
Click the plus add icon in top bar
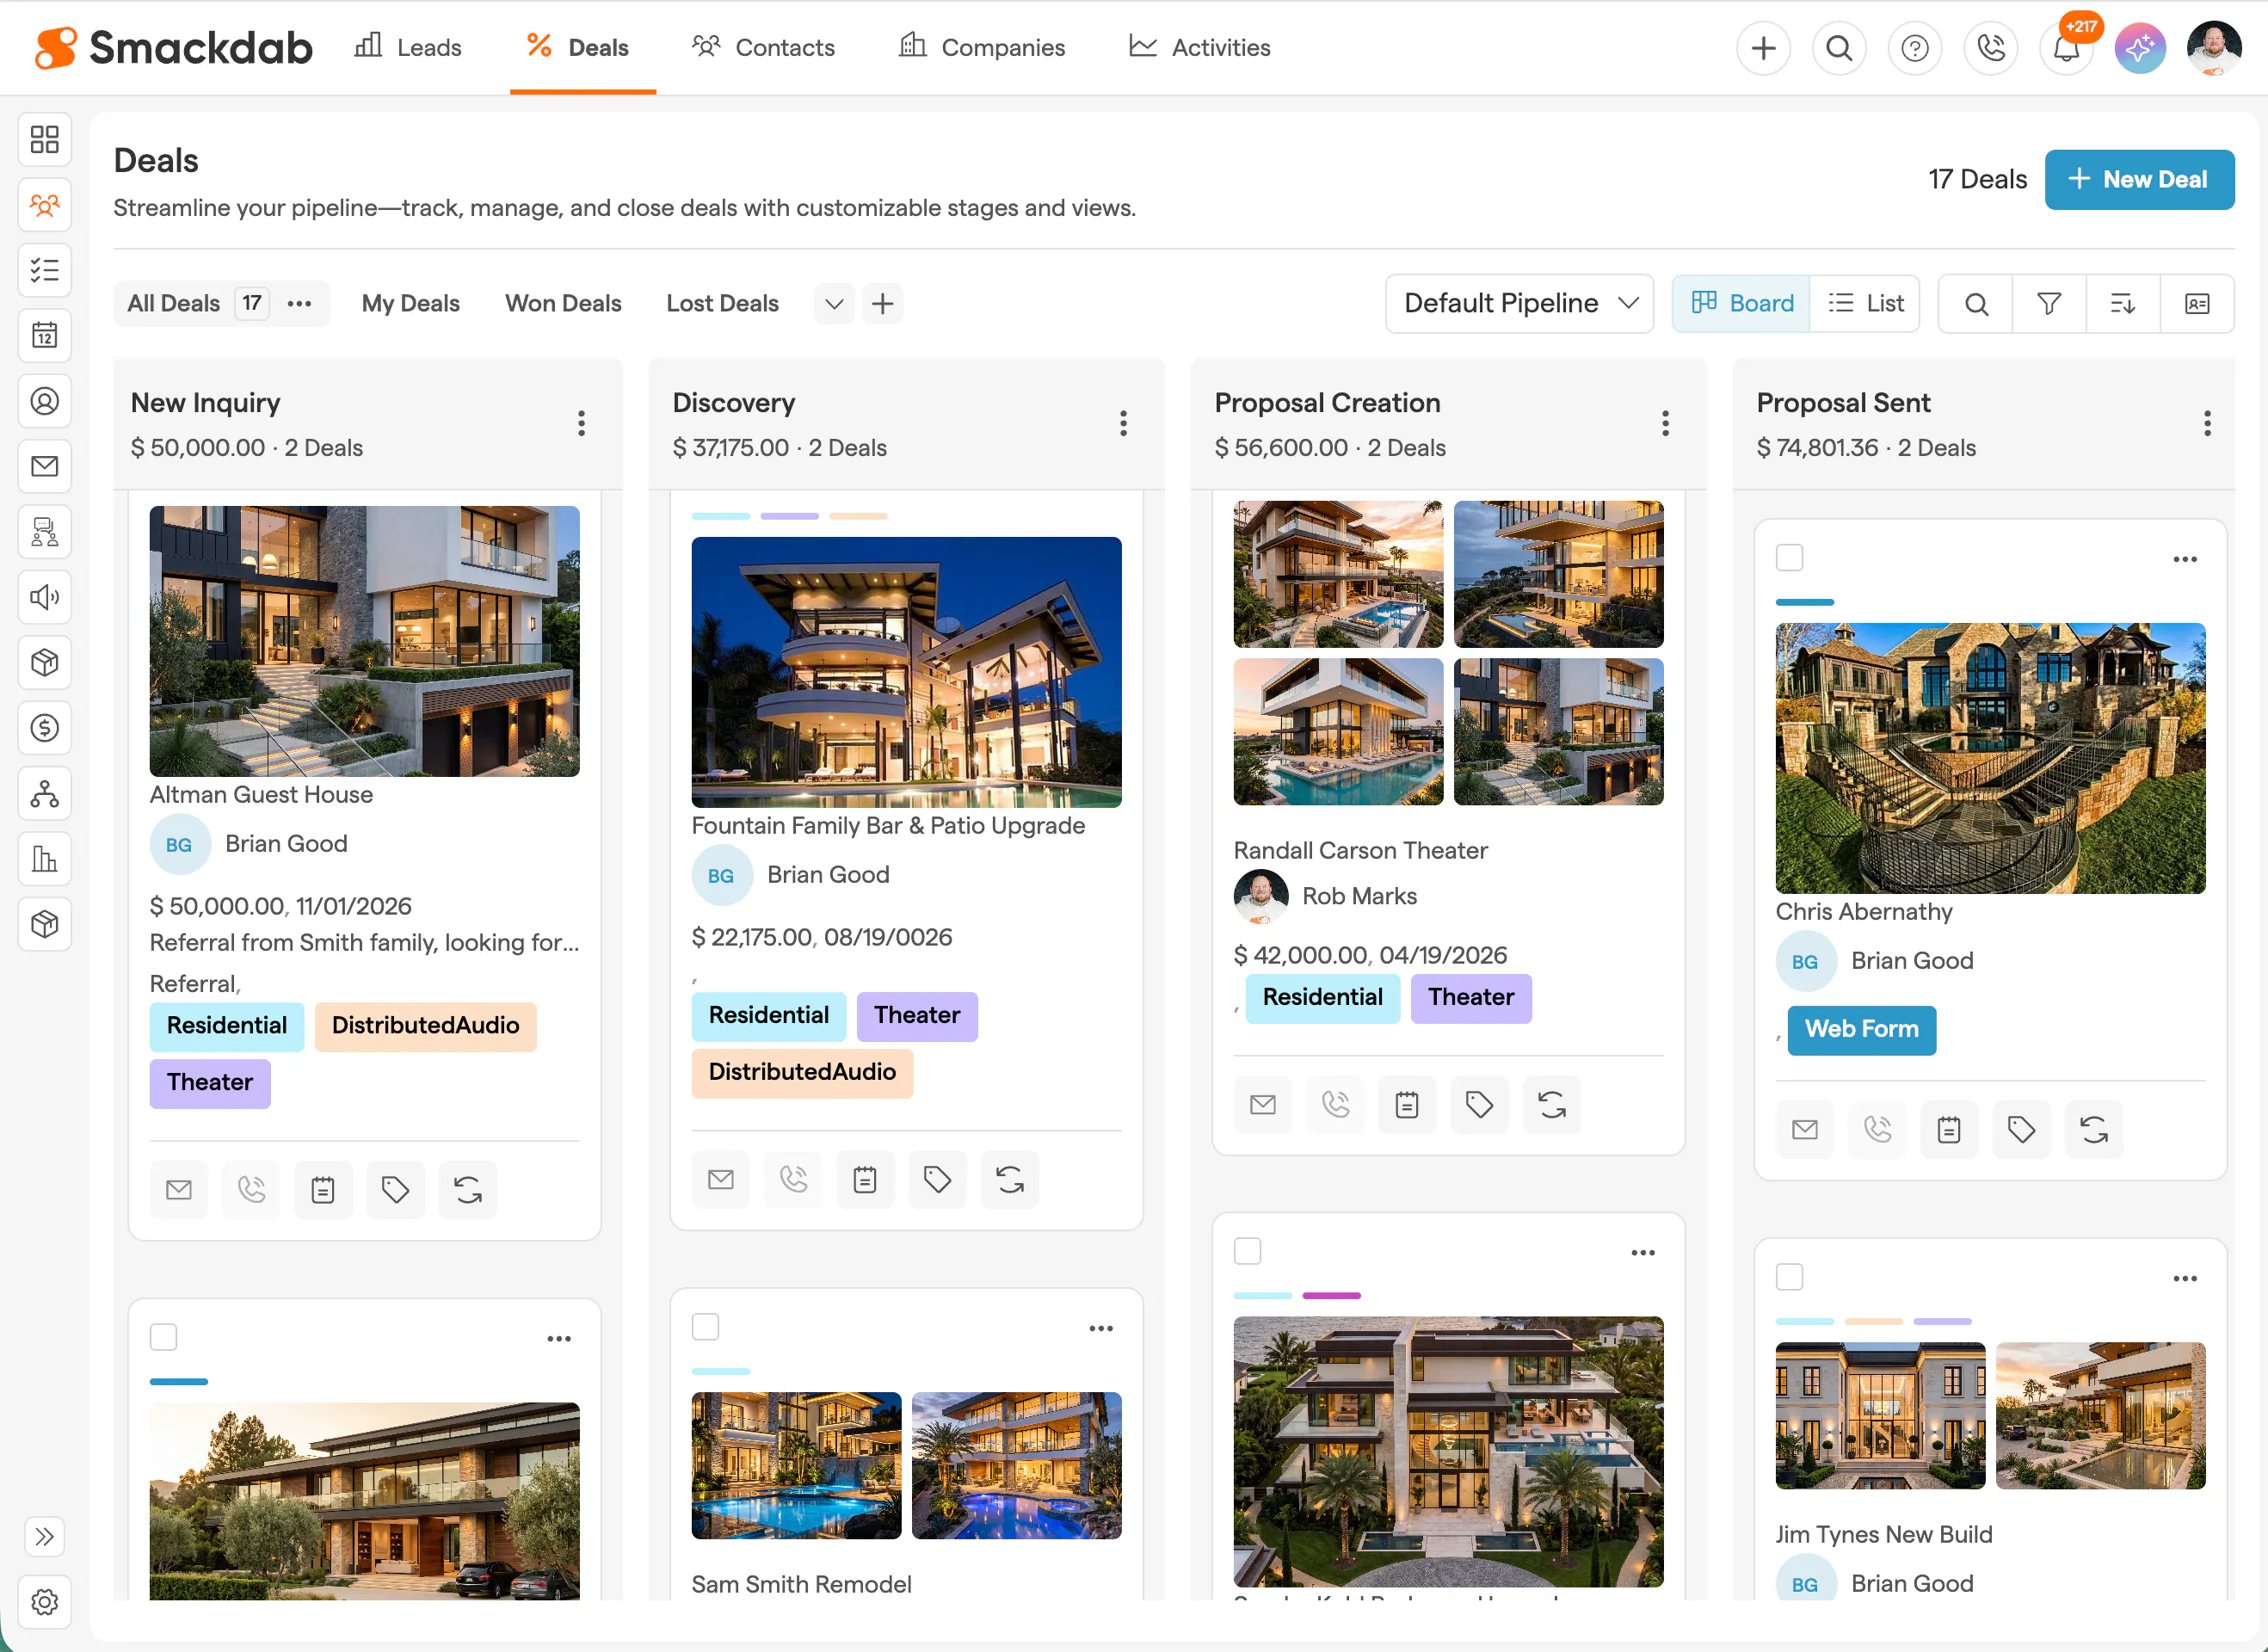(1764, 48)
